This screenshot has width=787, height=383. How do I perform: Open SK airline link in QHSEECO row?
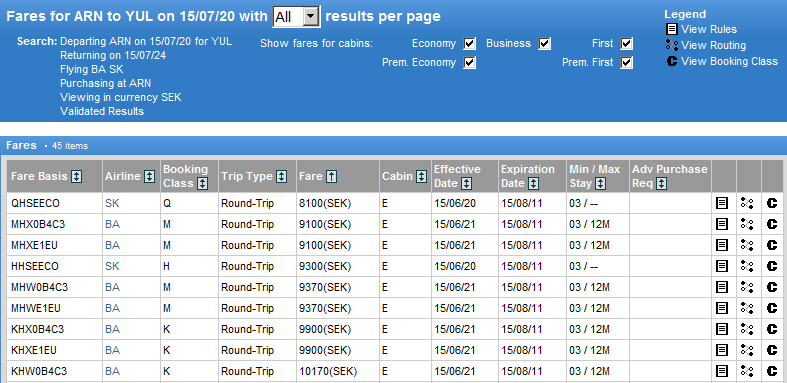(x=112, y=203)
